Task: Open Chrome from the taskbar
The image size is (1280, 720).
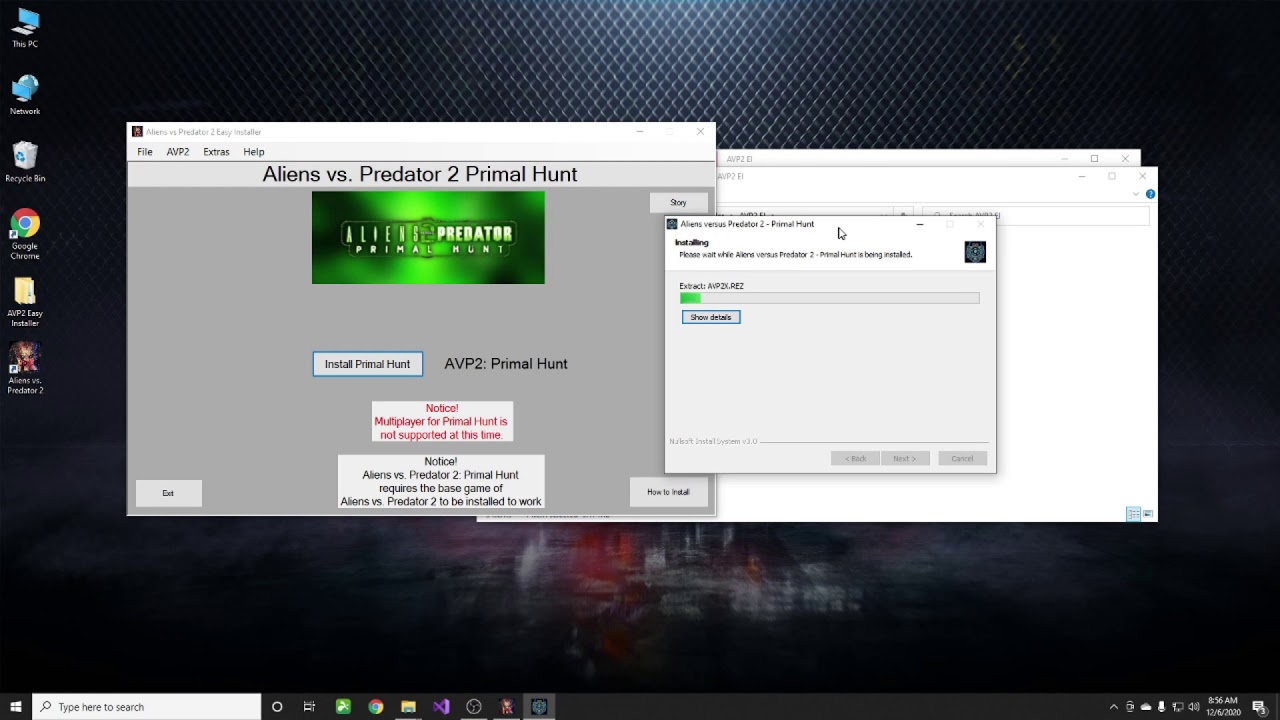Action: (x=376, y=707)
